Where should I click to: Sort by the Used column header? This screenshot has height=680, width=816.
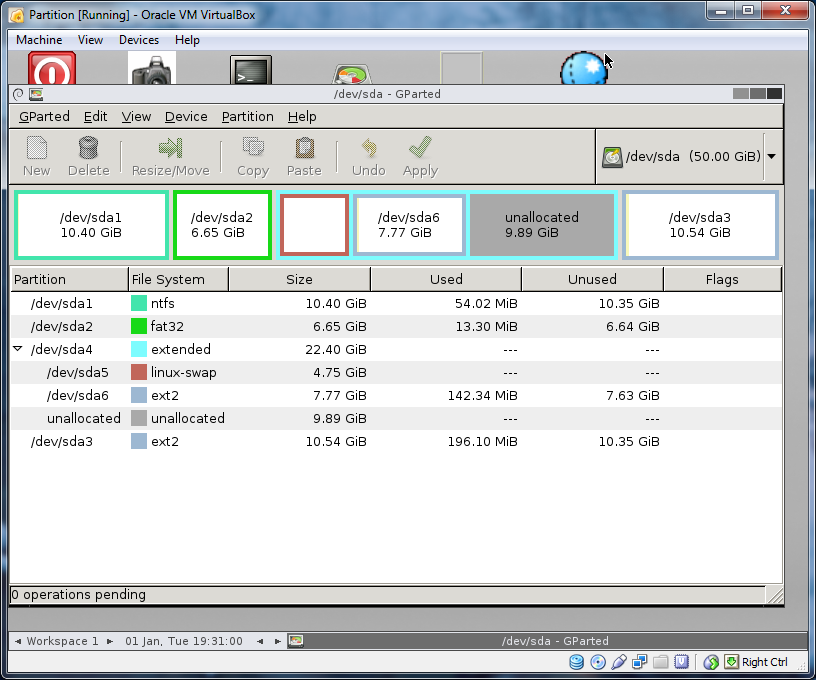(446, 279)
